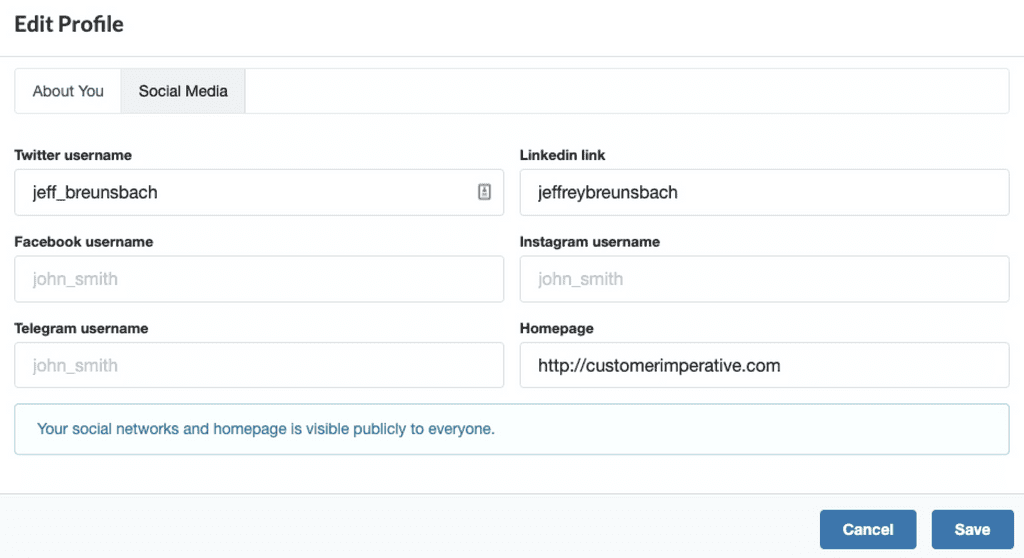Image resolution: width=1024 pixels, height=558 pixels.
Task: Click the Linkedin link input field
Action: (764, 192)
